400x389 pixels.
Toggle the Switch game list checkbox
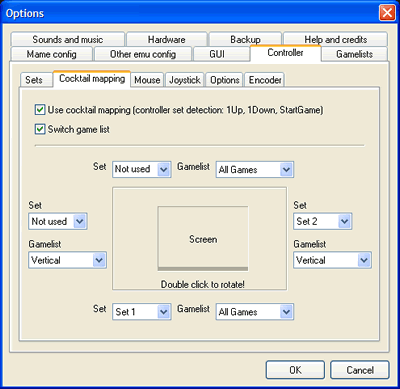[40, 129]
